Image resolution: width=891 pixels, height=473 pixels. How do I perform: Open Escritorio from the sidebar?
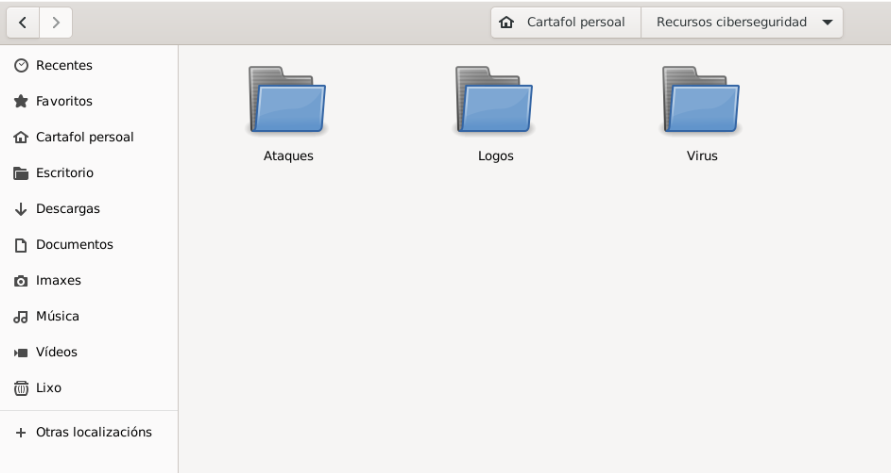pos(64,173)
